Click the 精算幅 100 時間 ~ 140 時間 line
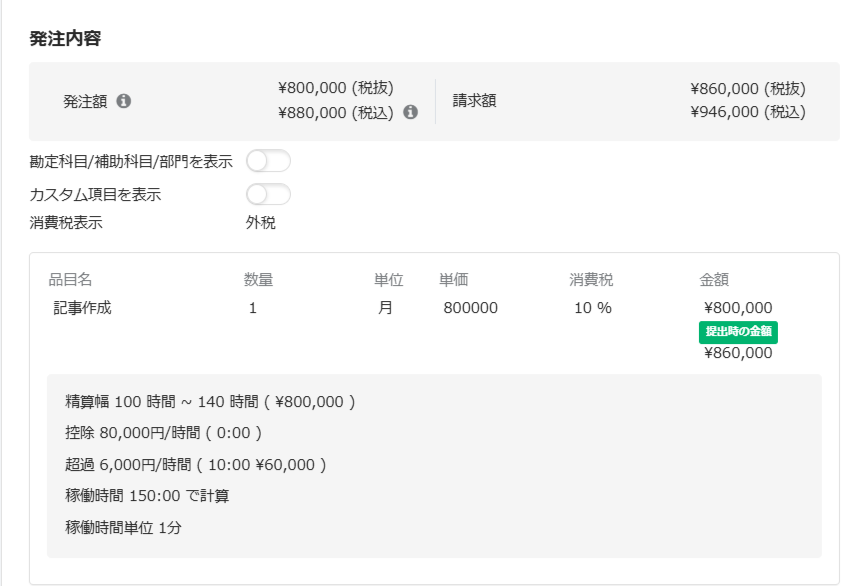Screen dimensions: 864x586 [209, 402]
